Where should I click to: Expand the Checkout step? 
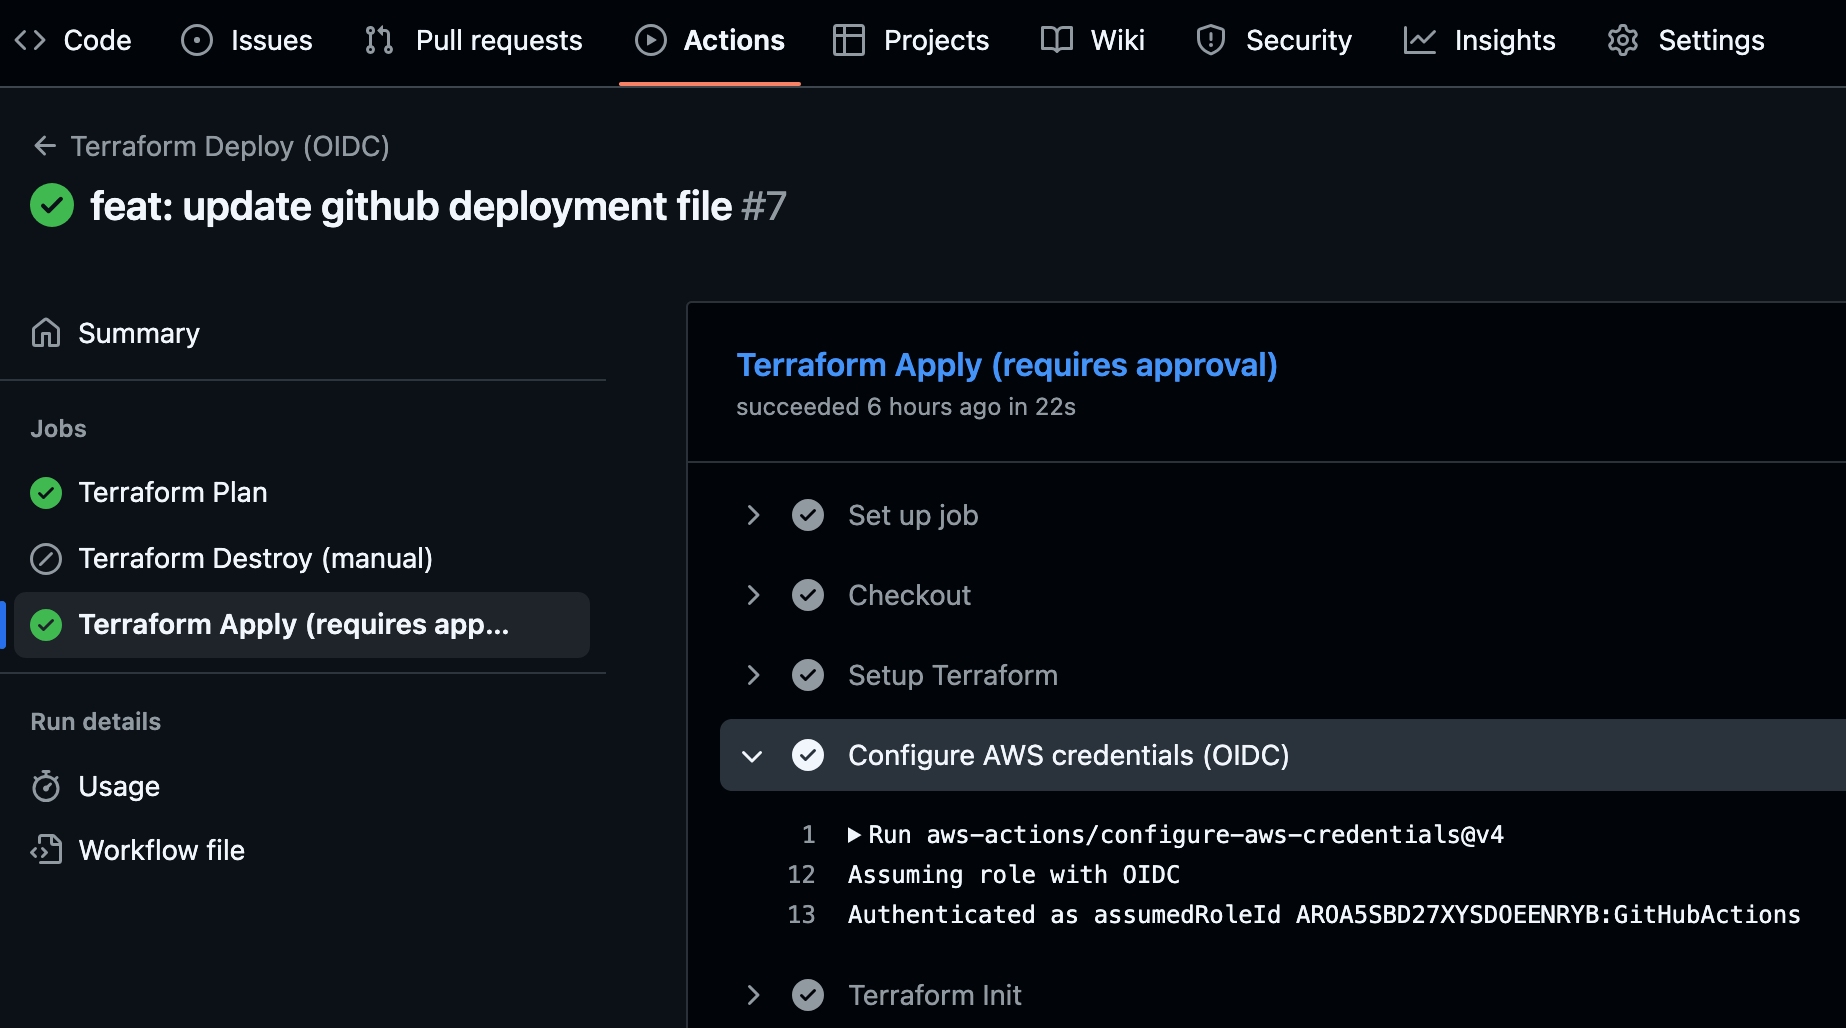coord(754,595)
